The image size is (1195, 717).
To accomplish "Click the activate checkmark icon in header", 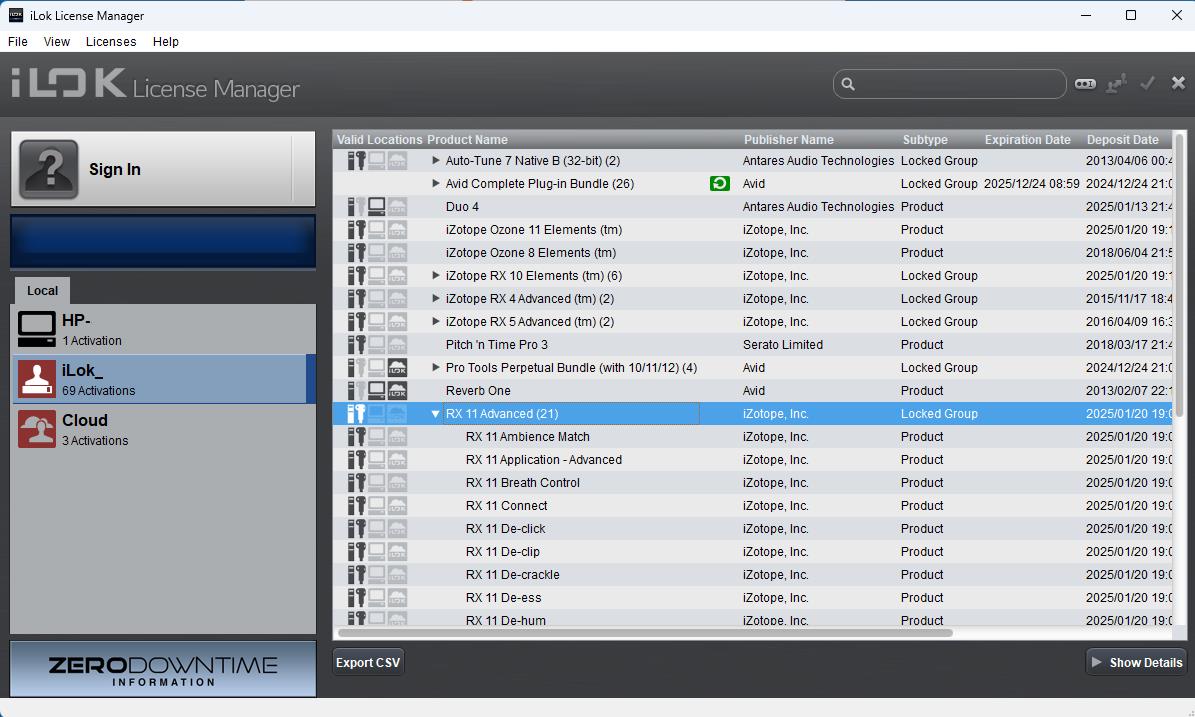I will pyautogui.click(x=1148, y=83).
